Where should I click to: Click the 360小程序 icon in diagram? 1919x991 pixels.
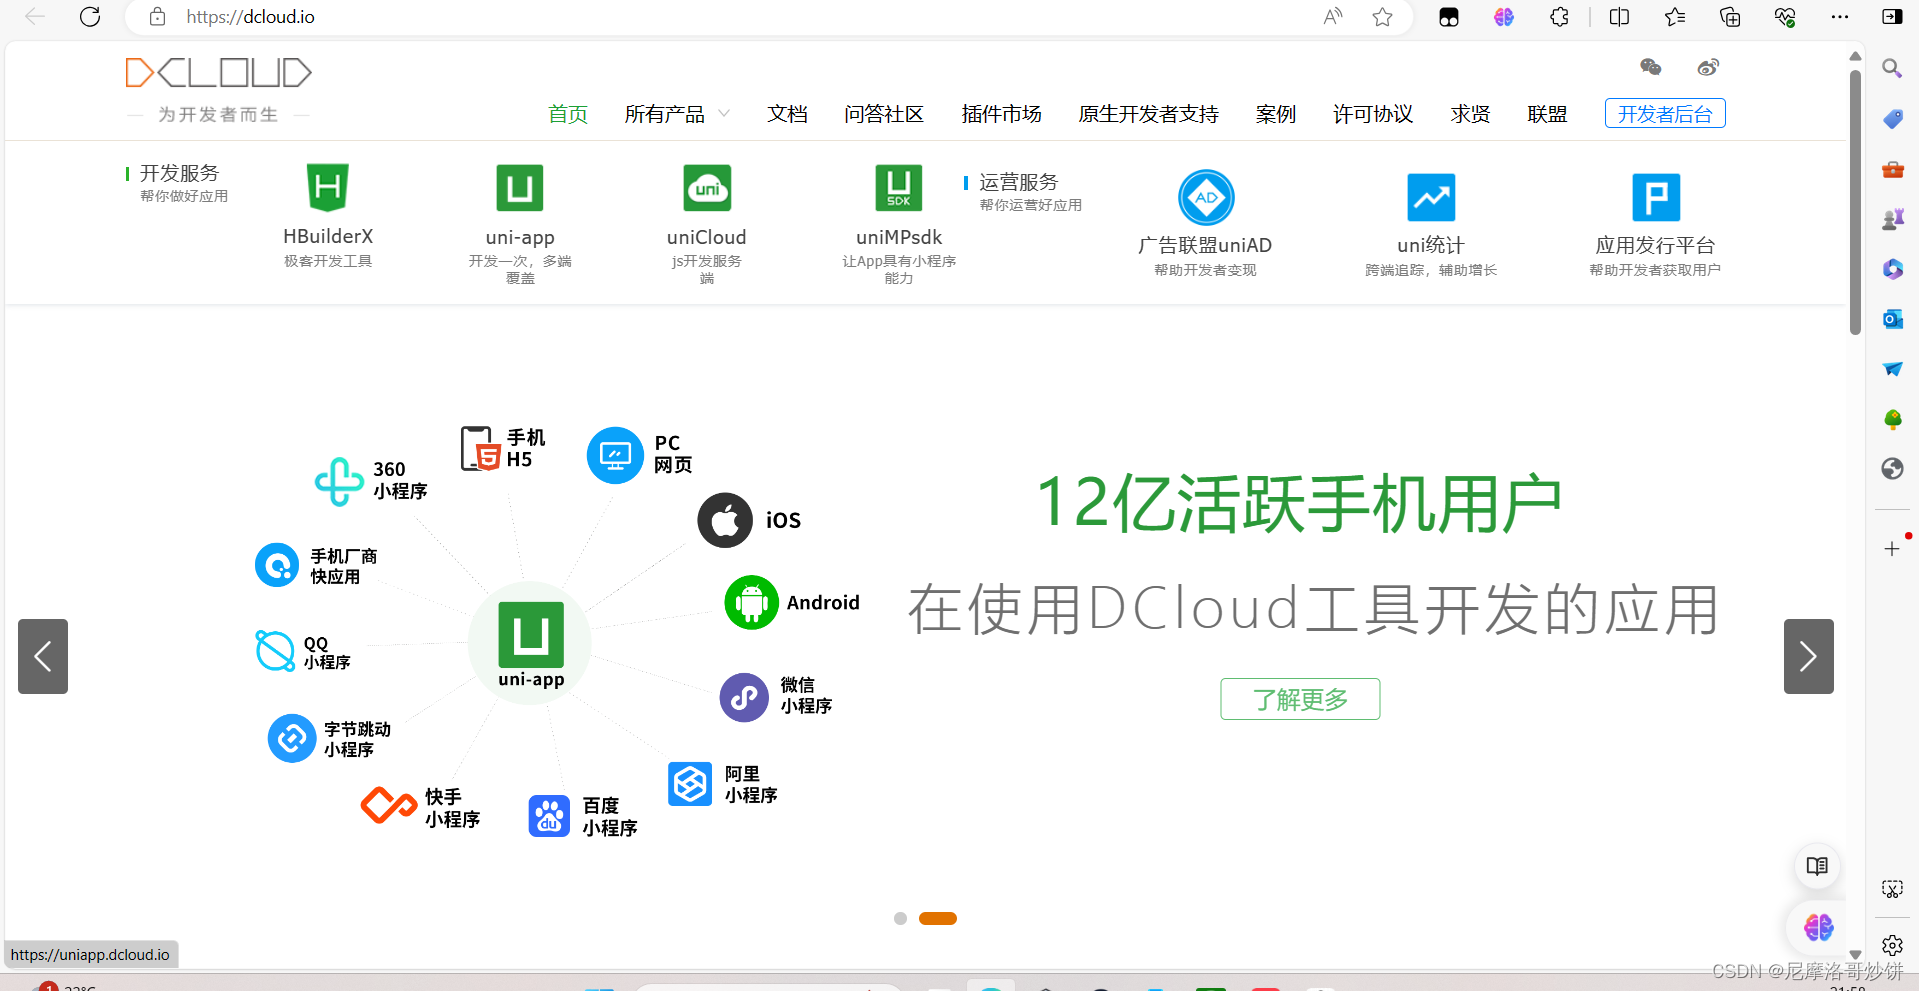pos(339,481)
